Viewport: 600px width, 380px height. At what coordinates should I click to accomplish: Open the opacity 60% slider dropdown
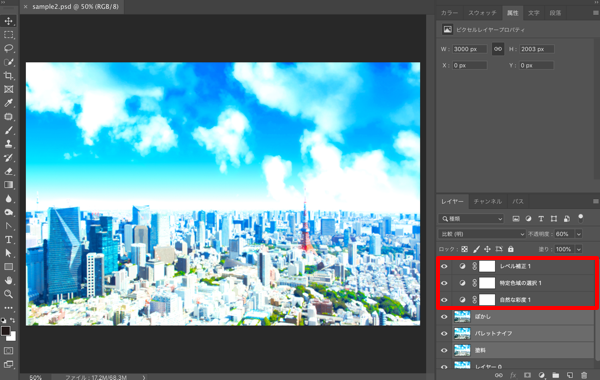pyautogui.click(x=579, y=234)
